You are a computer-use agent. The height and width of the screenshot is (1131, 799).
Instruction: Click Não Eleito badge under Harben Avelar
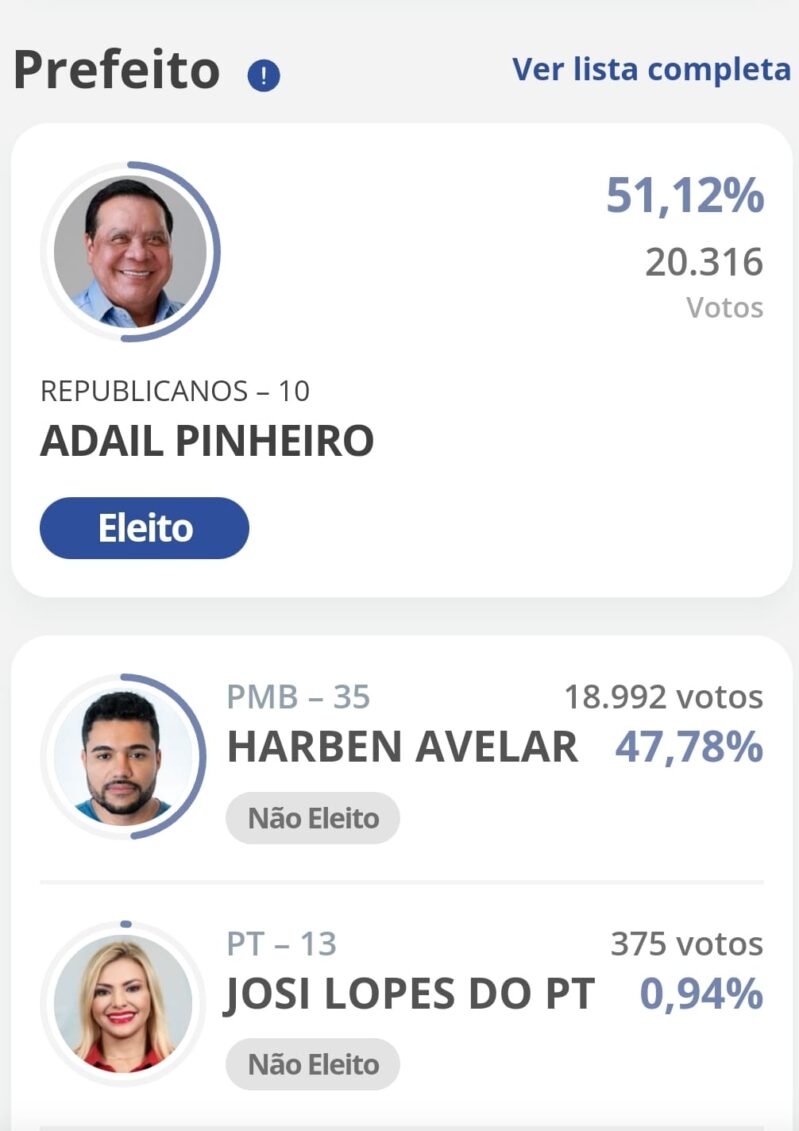(313, 818)
